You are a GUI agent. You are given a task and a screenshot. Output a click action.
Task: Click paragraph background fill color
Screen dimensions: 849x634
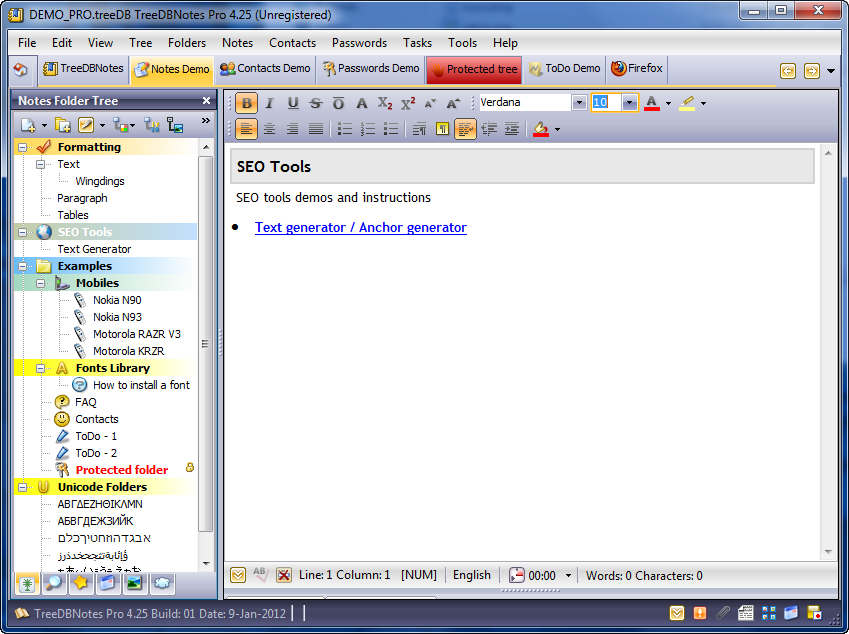point(540,129)
